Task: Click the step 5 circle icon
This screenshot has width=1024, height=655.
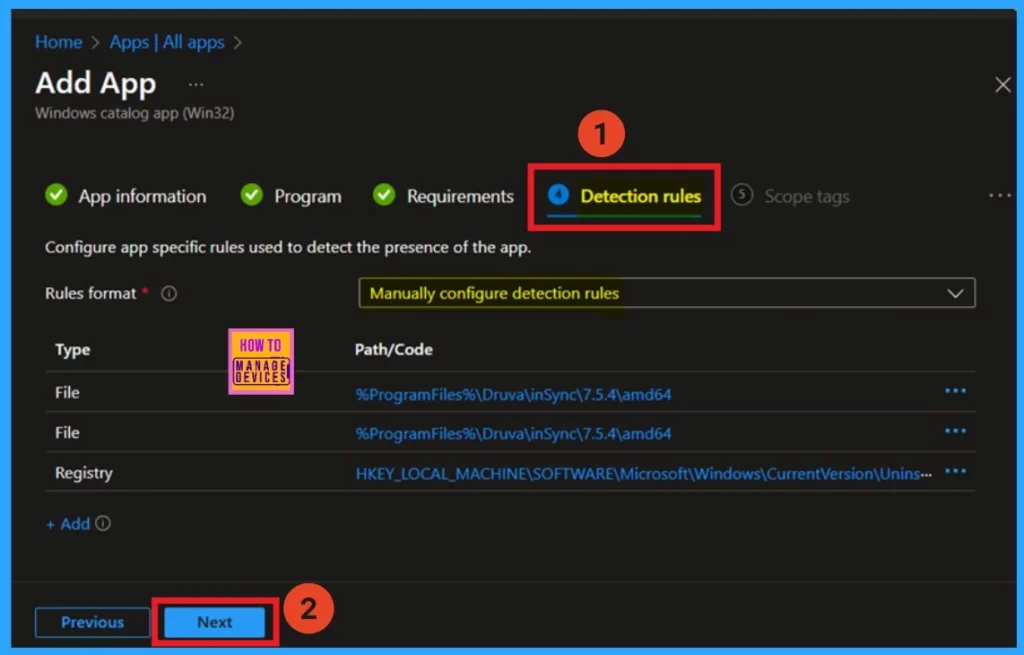Action: point(742,195)
